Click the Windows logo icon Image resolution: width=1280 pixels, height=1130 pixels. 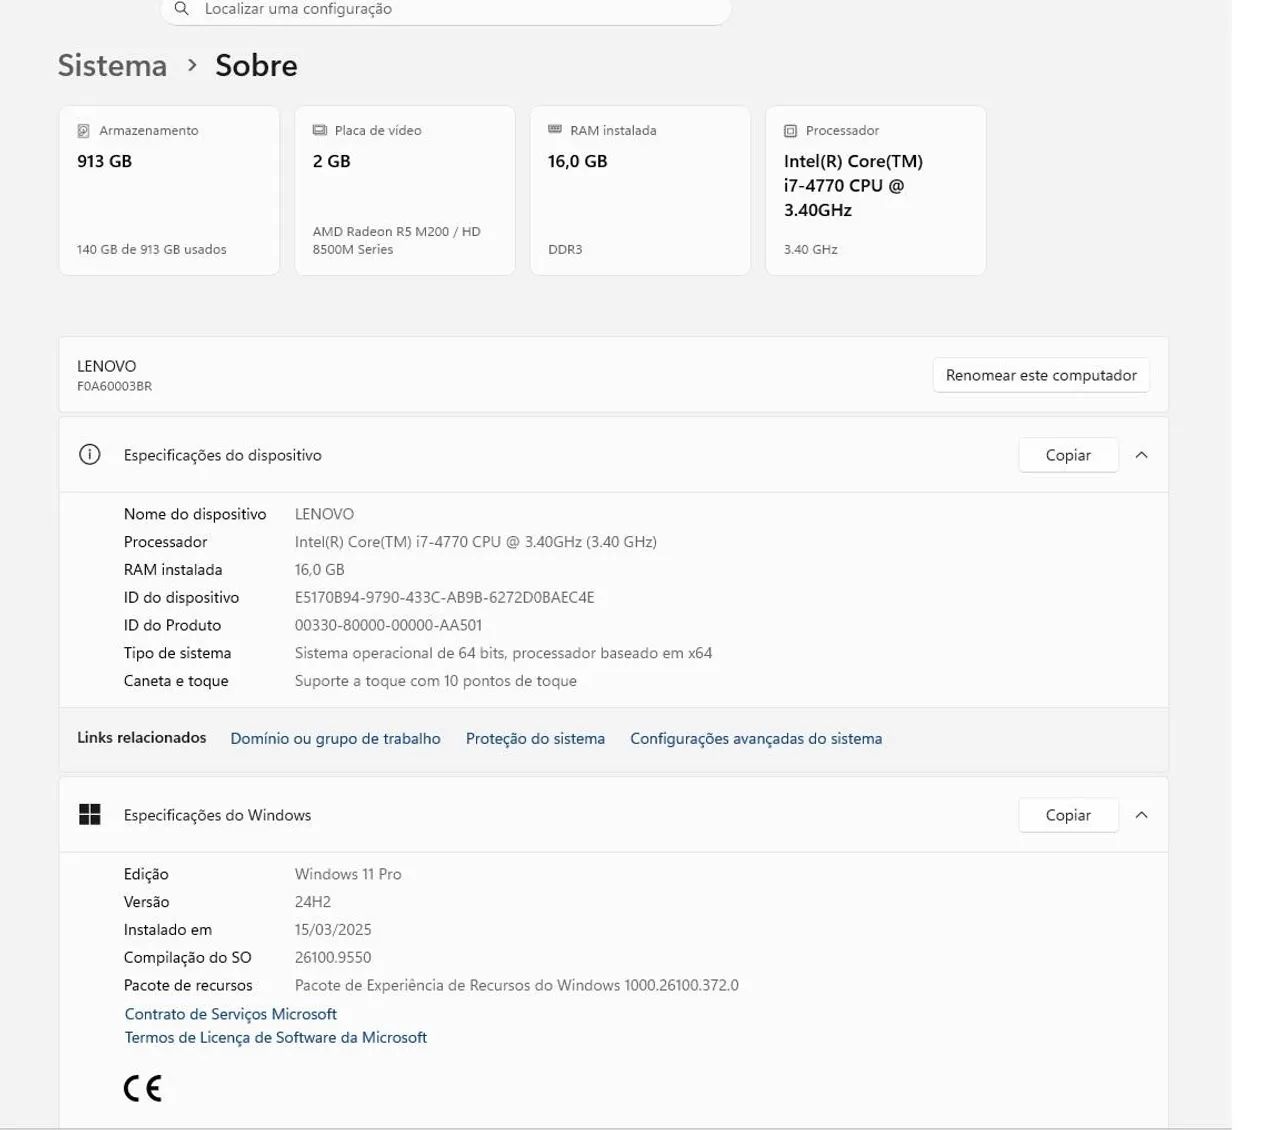[x=90, y=815]
